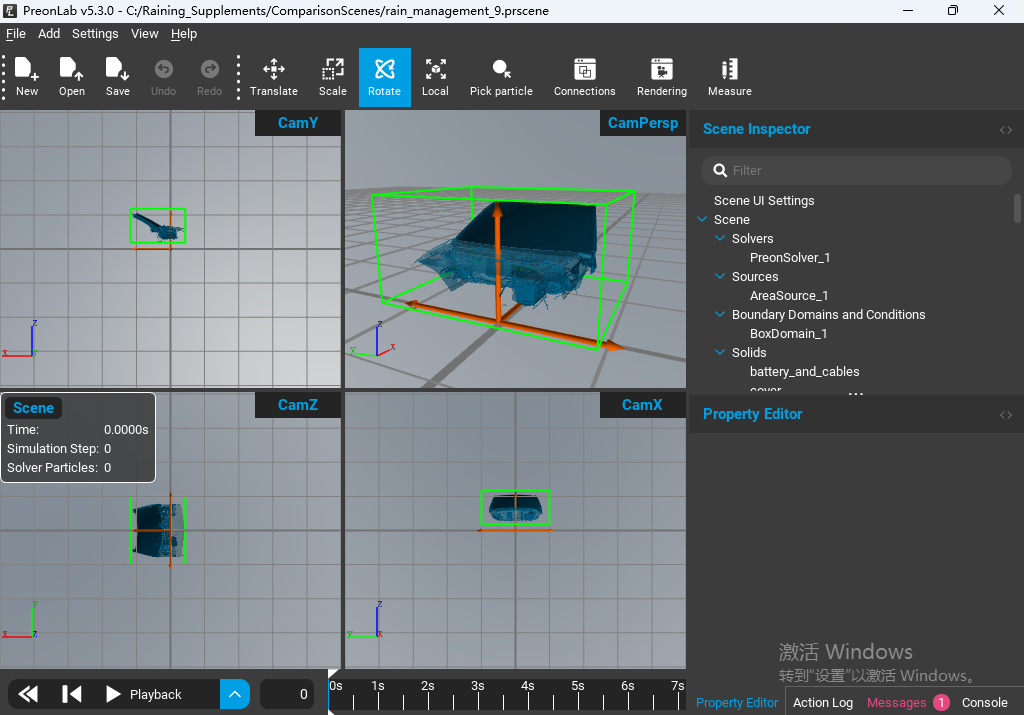Click the PreonLab application icon
The height and width of the screenshot is (715, 1024).
[10, 10]
